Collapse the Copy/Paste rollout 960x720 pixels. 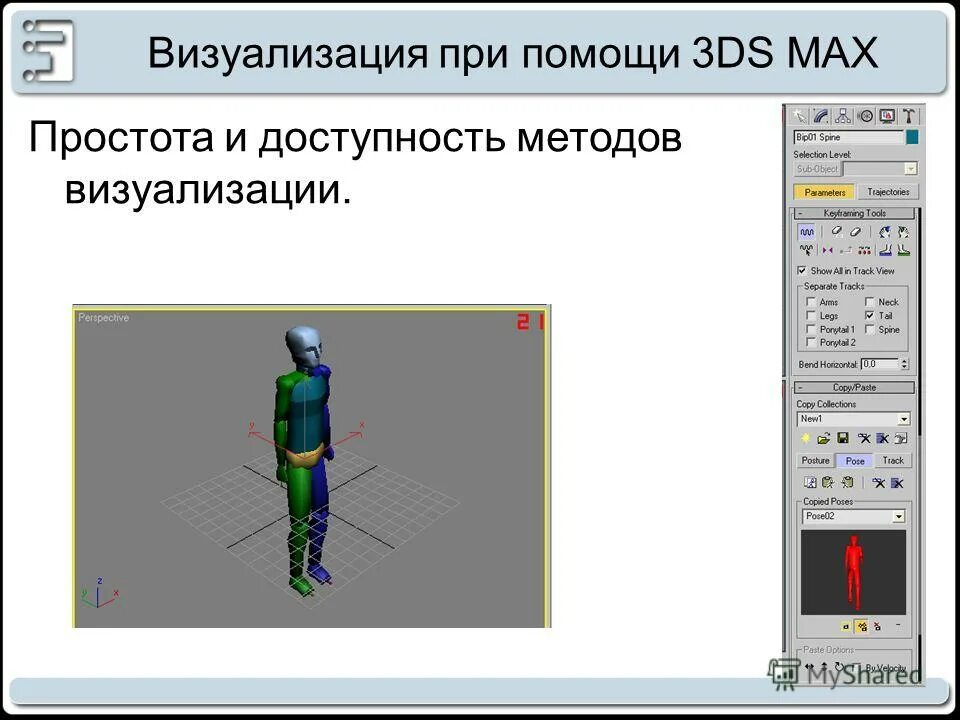(x=855, y=388)
